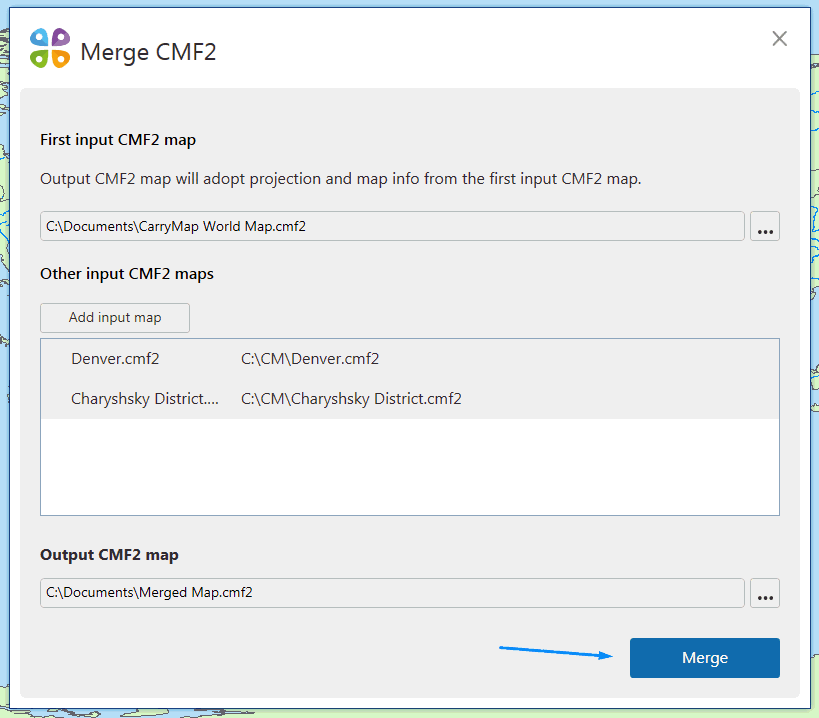
Task: Click the Output CMF2 map heading
Action: 106,554
